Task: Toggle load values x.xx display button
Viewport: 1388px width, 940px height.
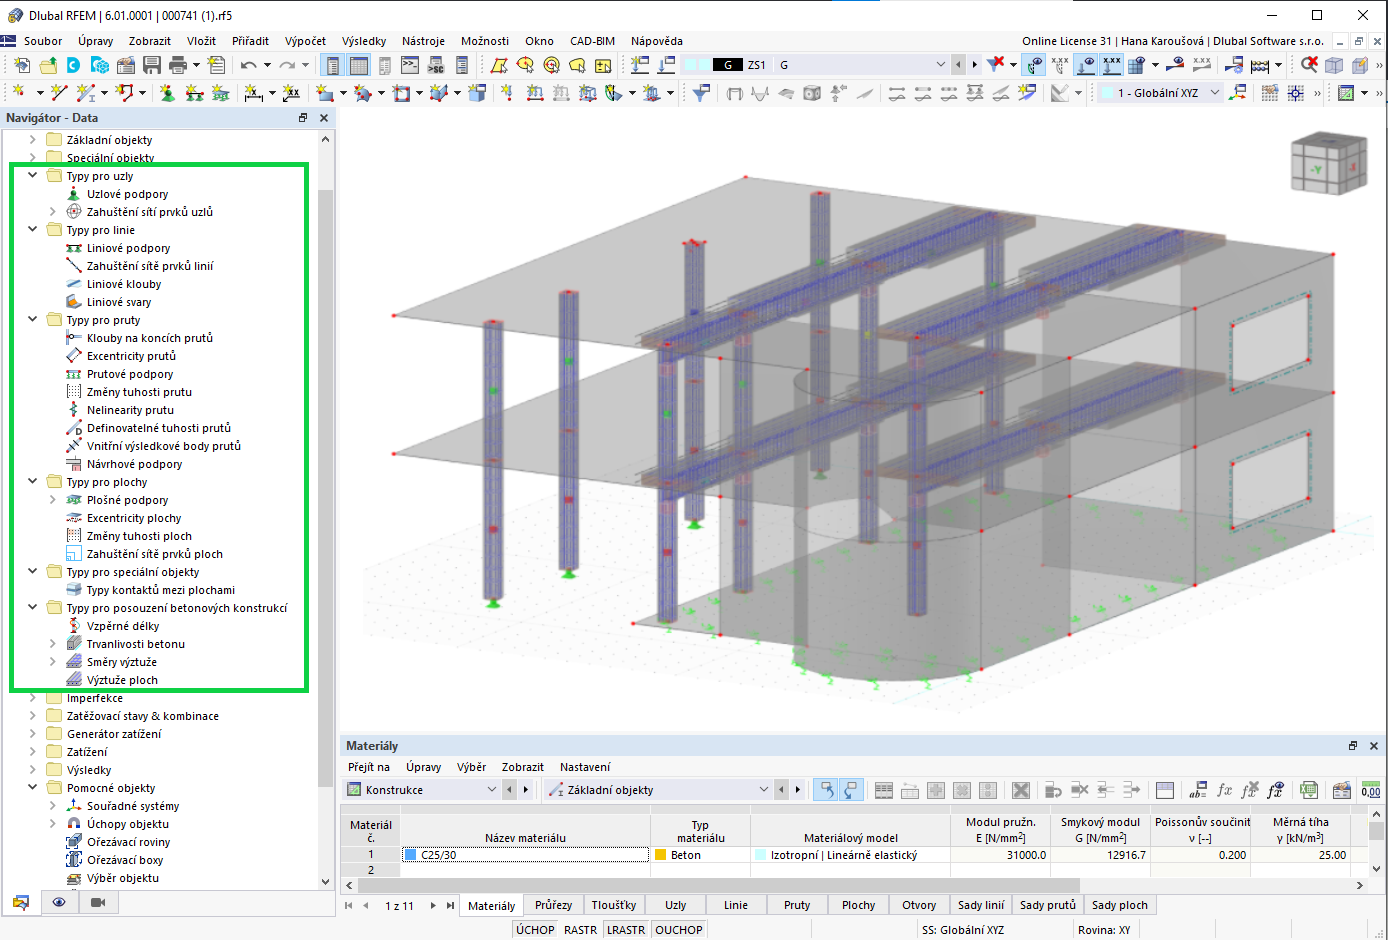Action: coord(1112,65)
